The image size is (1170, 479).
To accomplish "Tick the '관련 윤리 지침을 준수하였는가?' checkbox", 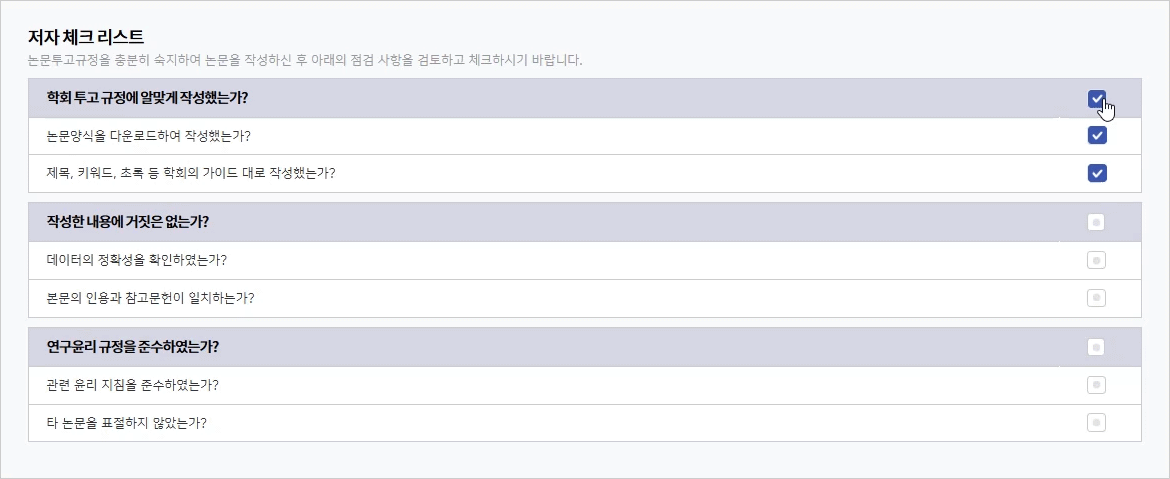I will coord(1096,385).
